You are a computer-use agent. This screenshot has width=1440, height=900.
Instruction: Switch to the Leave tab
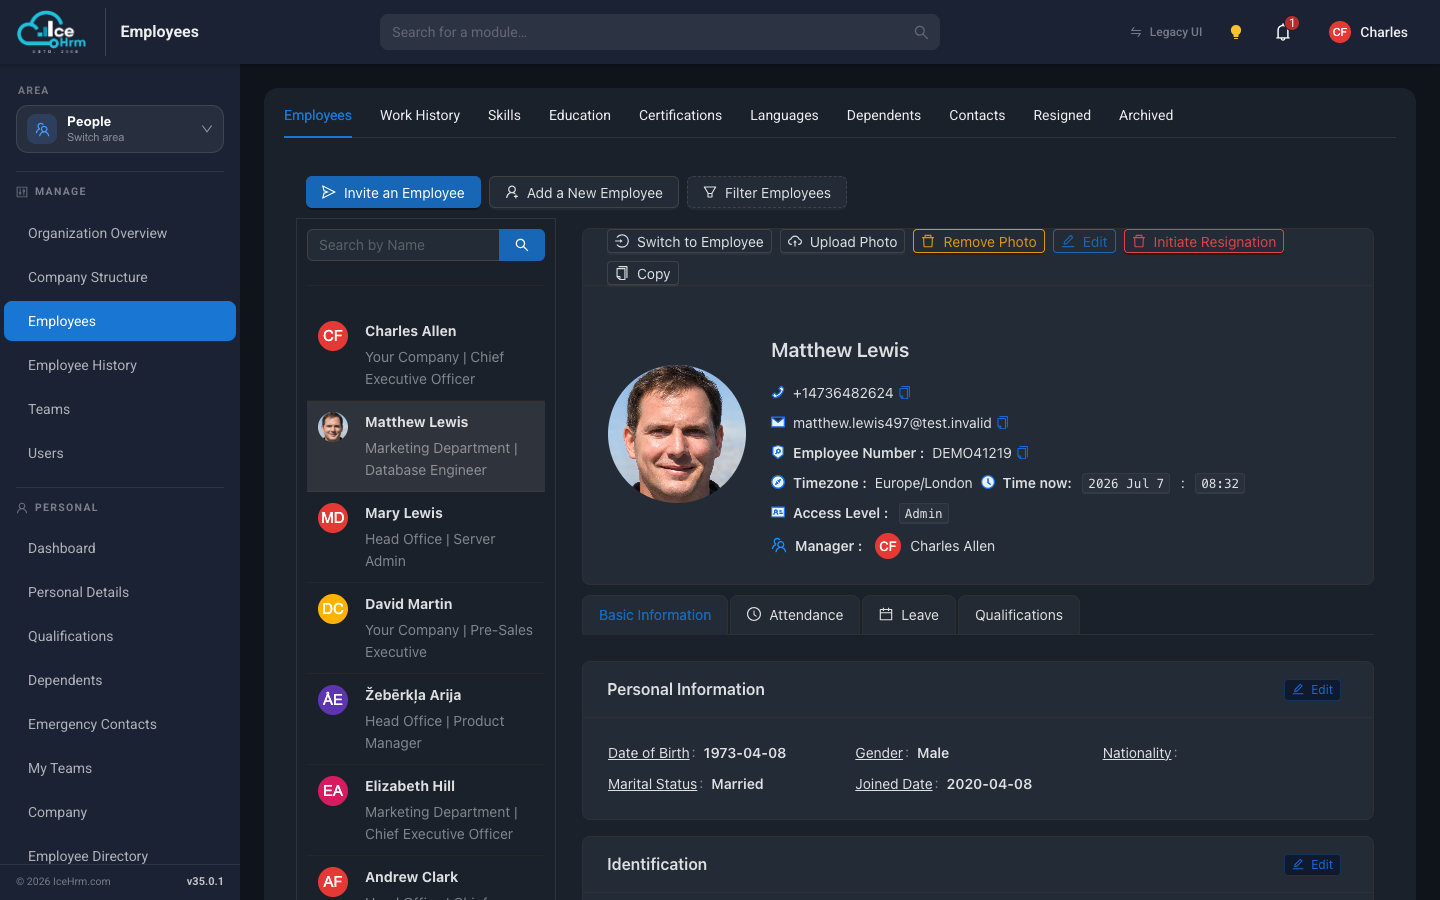coord(909,615)
